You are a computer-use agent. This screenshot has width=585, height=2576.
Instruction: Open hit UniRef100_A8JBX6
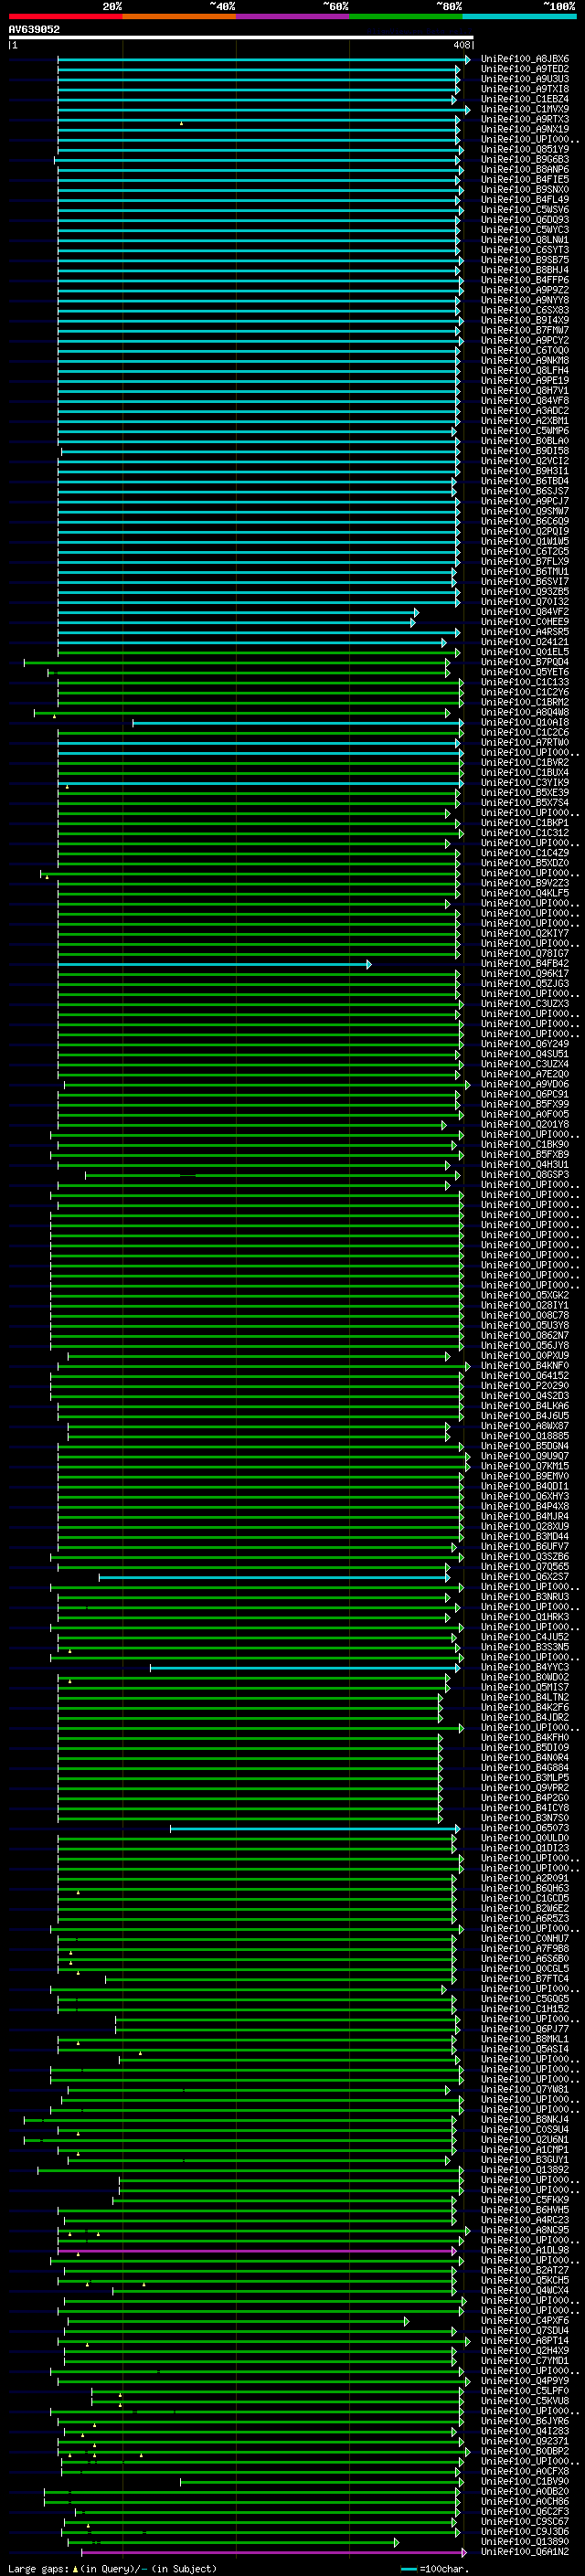click(x=524, y=59)
